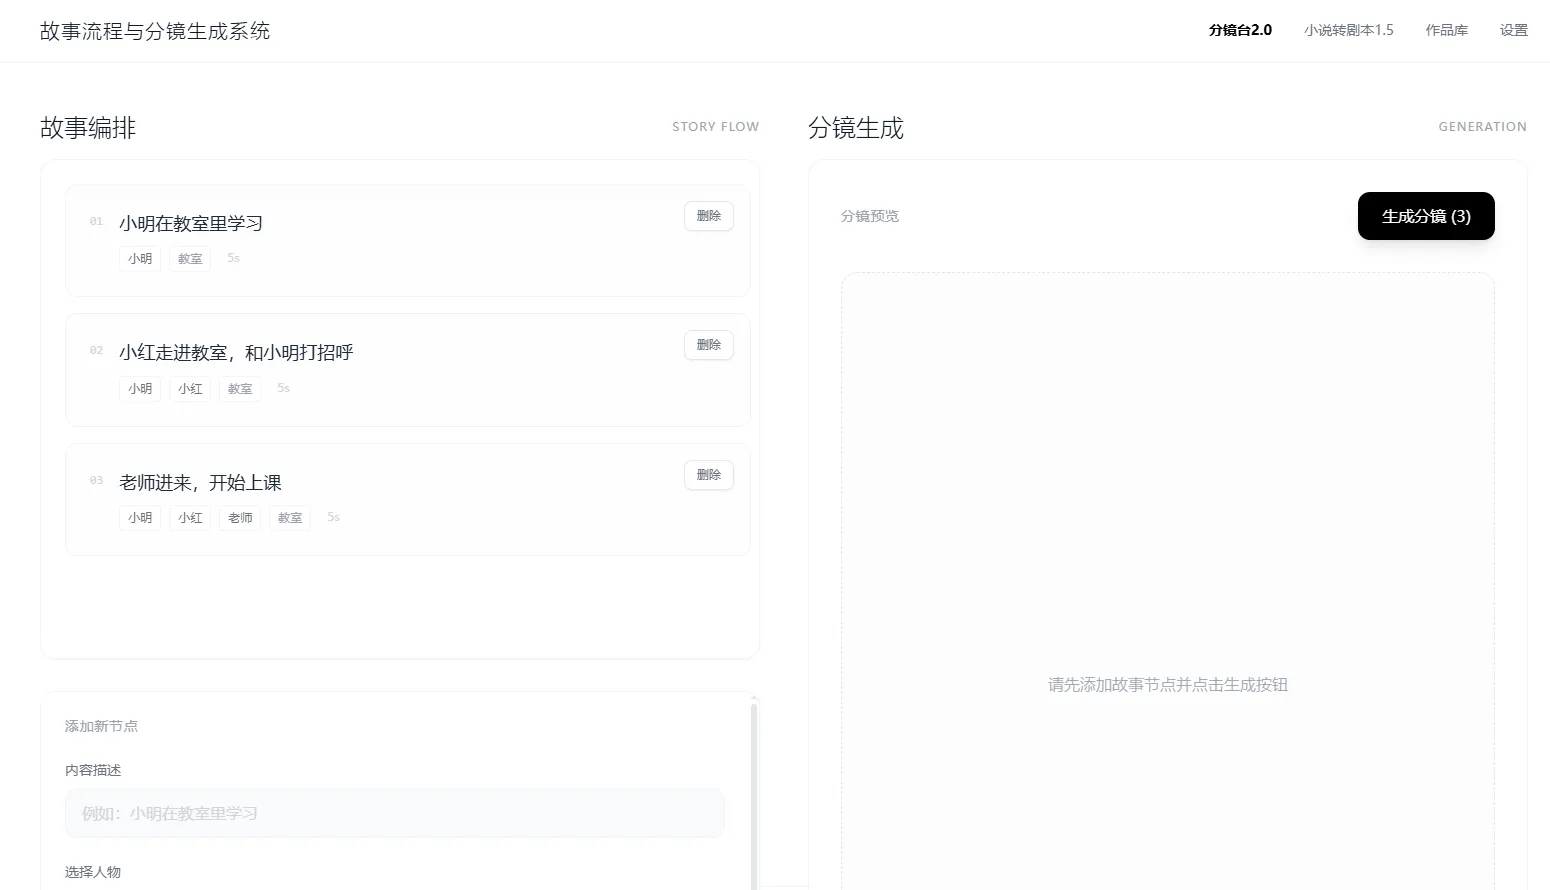Open the 作品库 library page
1550x890 pixels.
[x=1446, y=30]
